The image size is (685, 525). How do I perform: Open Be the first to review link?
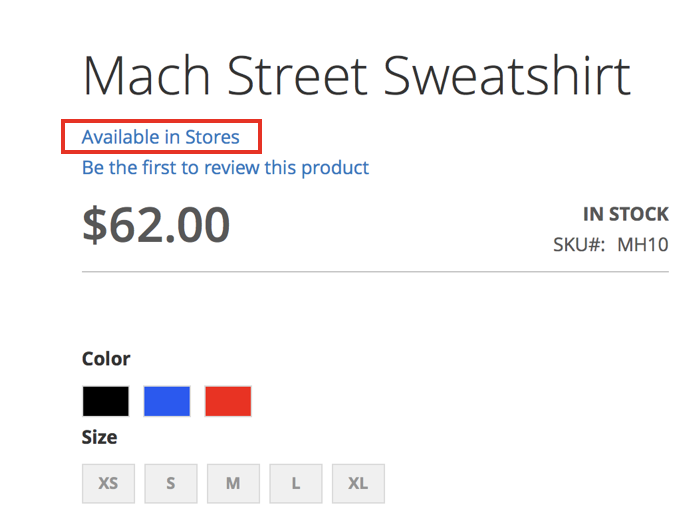pos(225,167)
